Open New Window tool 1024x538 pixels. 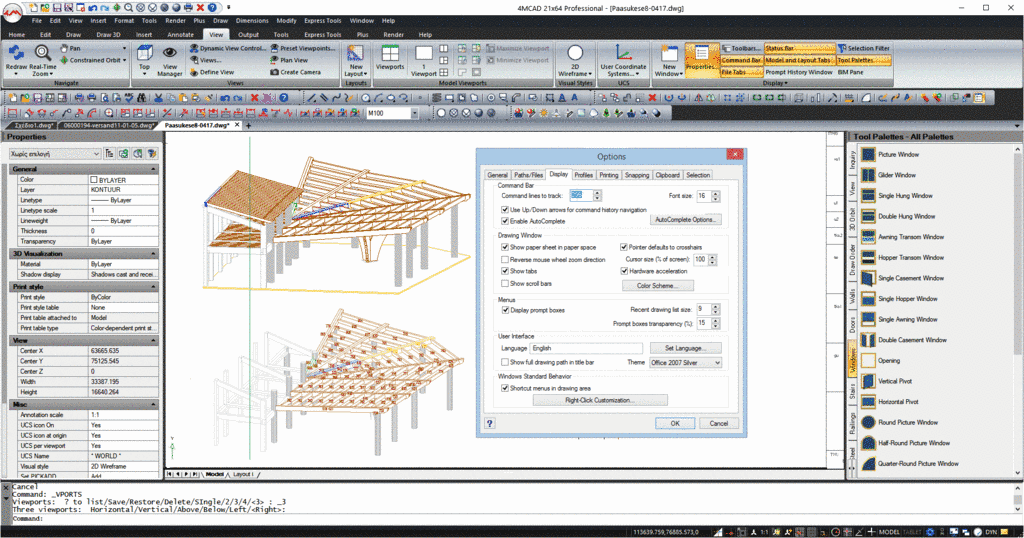(669, 61)
